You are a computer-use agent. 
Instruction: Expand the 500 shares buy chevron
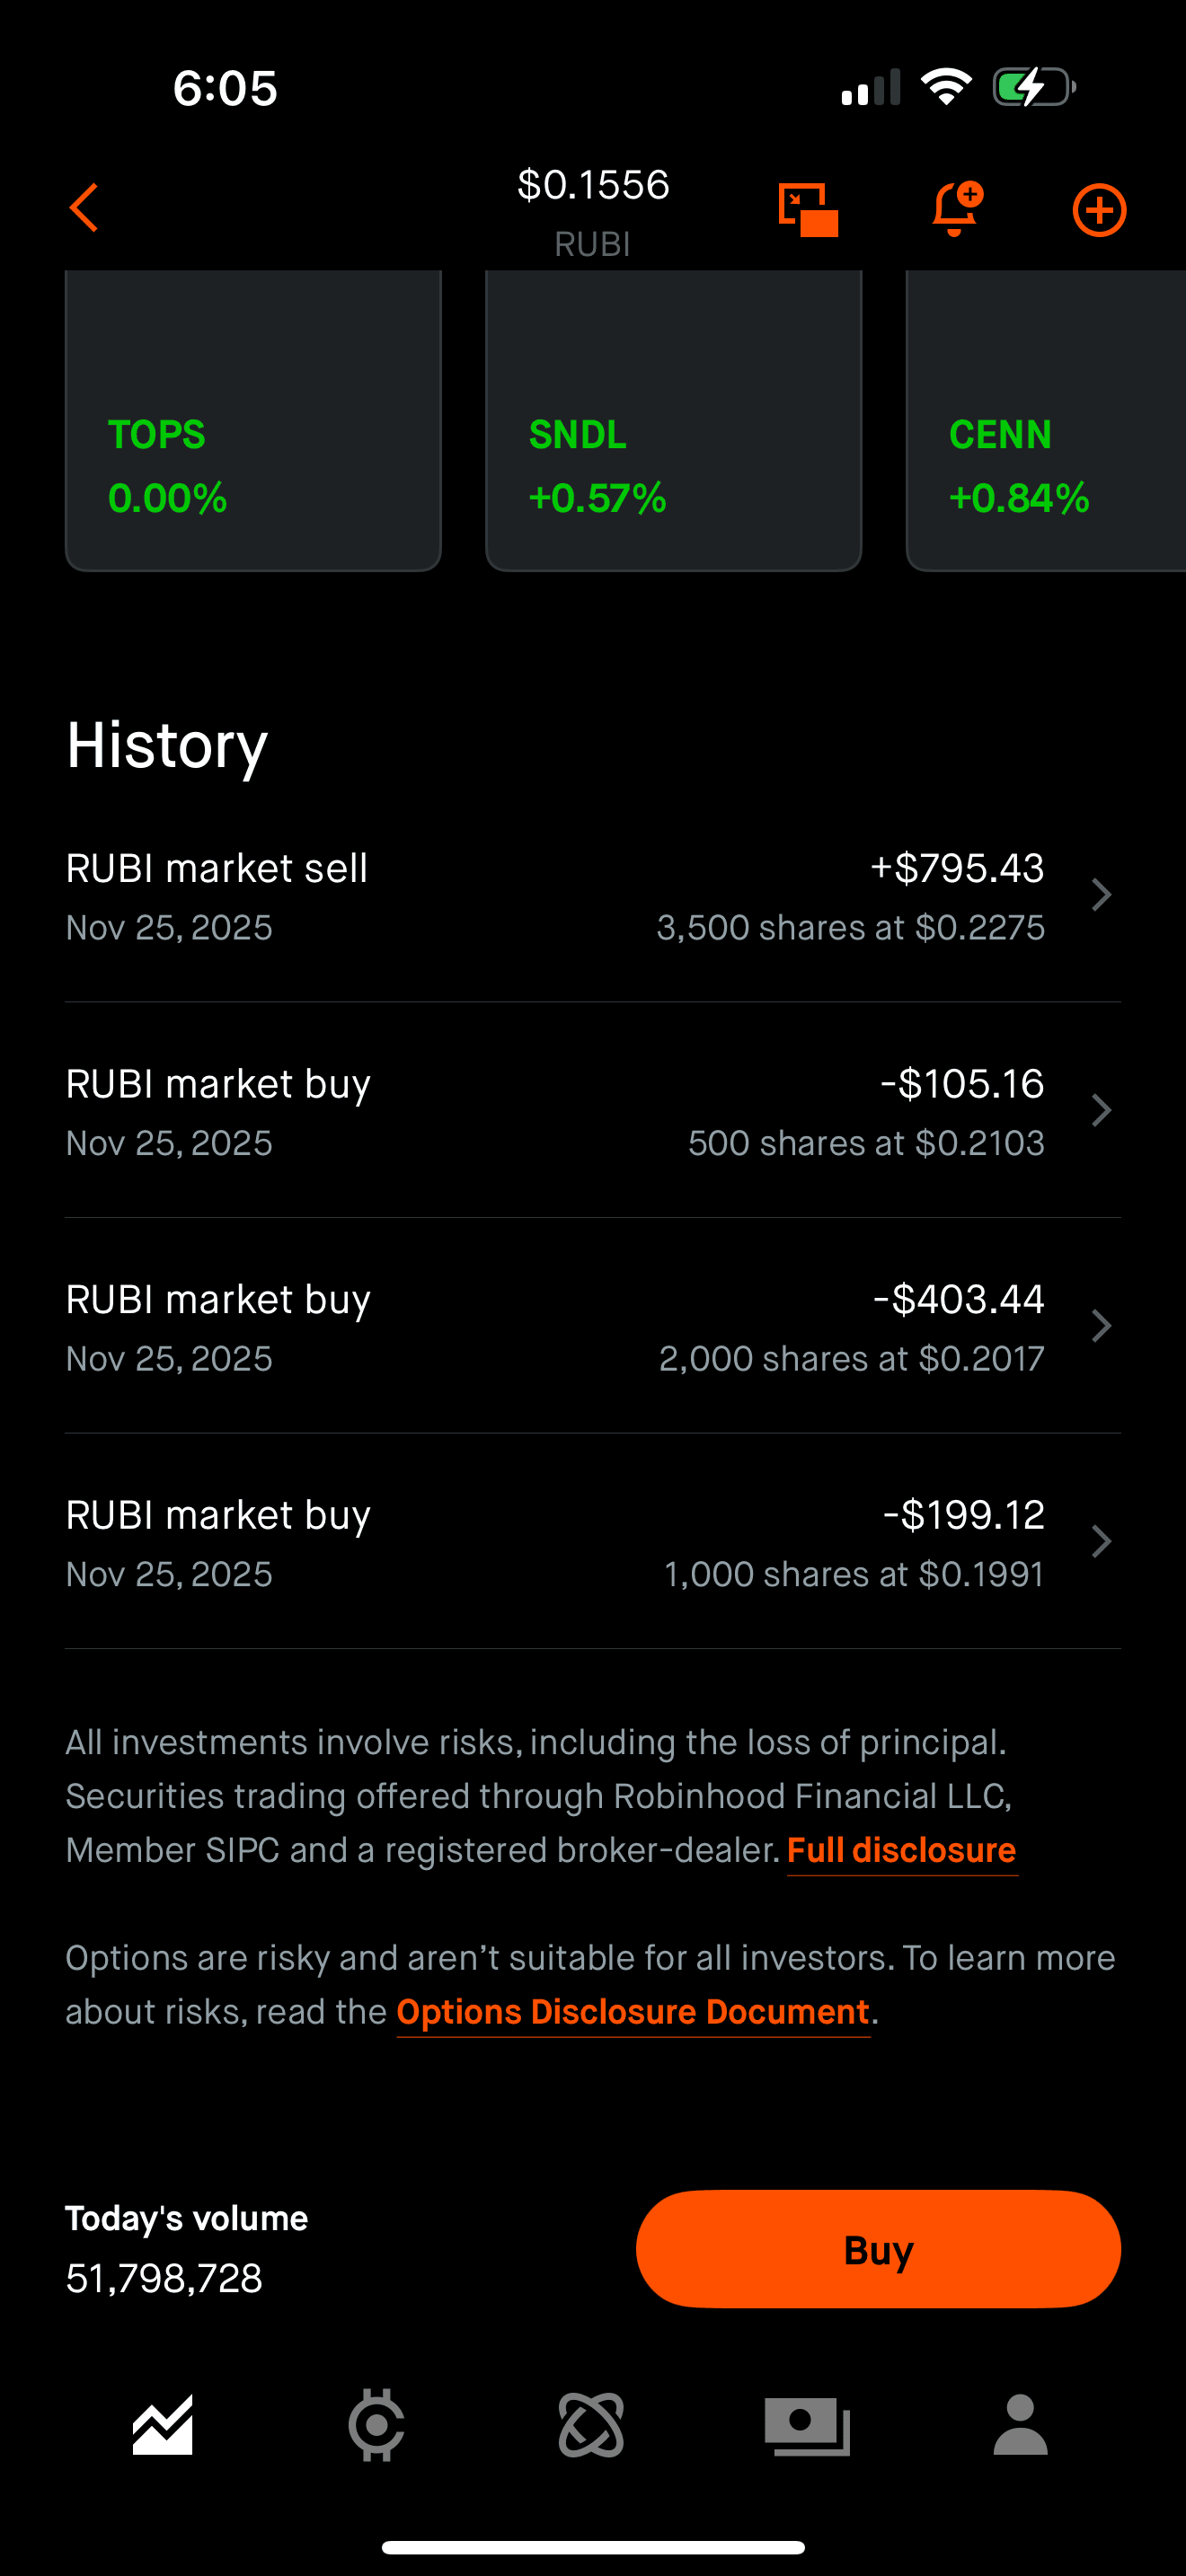[x=1101, y=1111]
